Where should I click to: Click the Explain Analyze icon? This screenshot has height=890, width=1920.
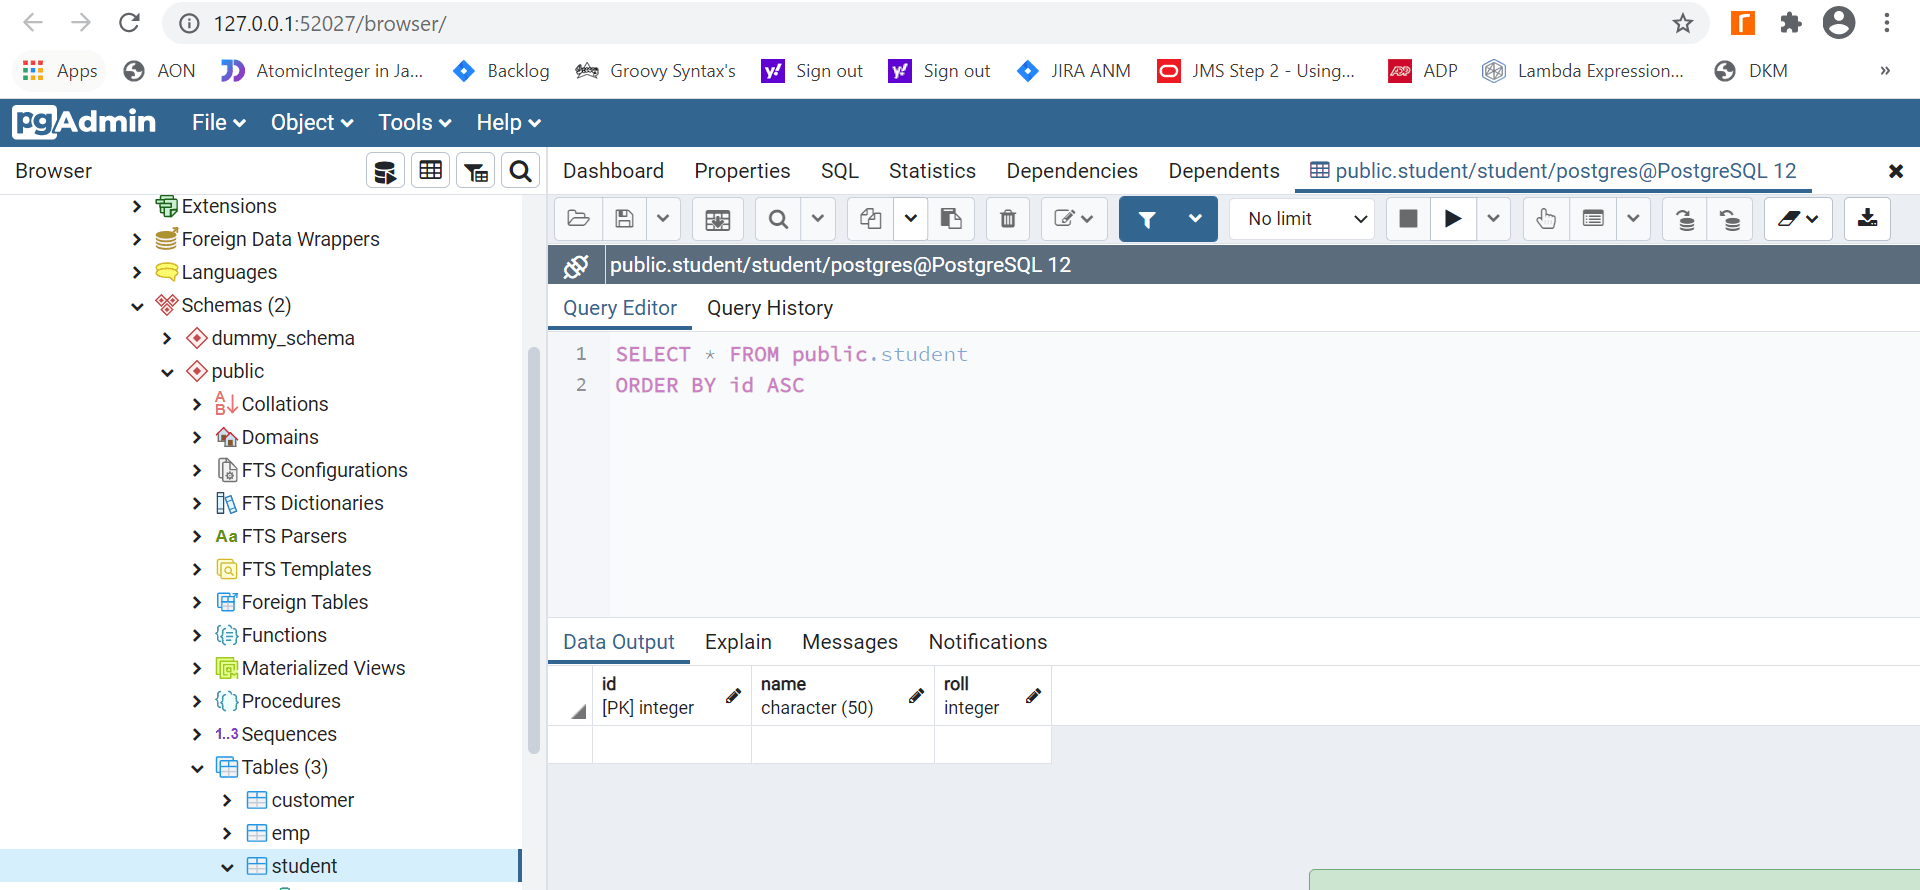pyautogui.click(x=1593, y=219)
